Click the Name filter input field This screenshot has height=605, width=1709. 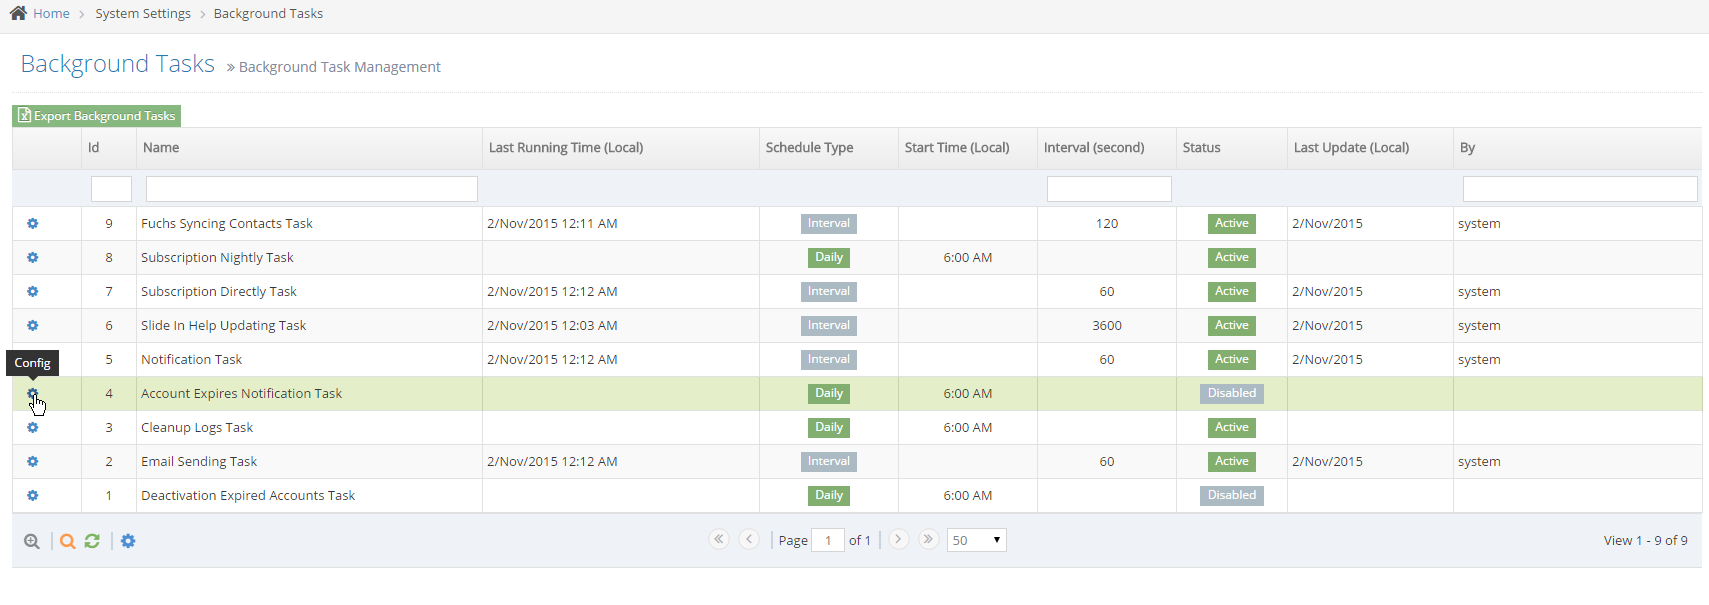coord(311,189)
